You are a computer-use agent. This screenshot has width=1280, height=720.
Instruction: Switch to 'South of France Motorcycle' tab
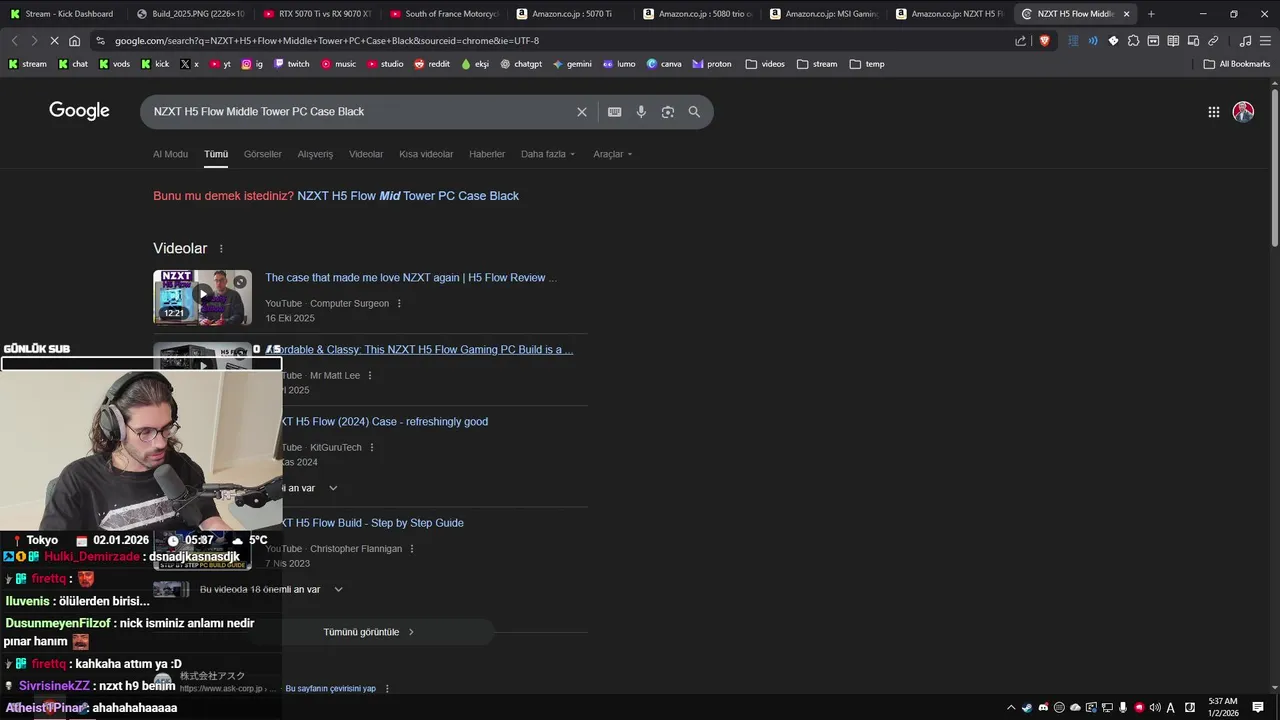443,14
